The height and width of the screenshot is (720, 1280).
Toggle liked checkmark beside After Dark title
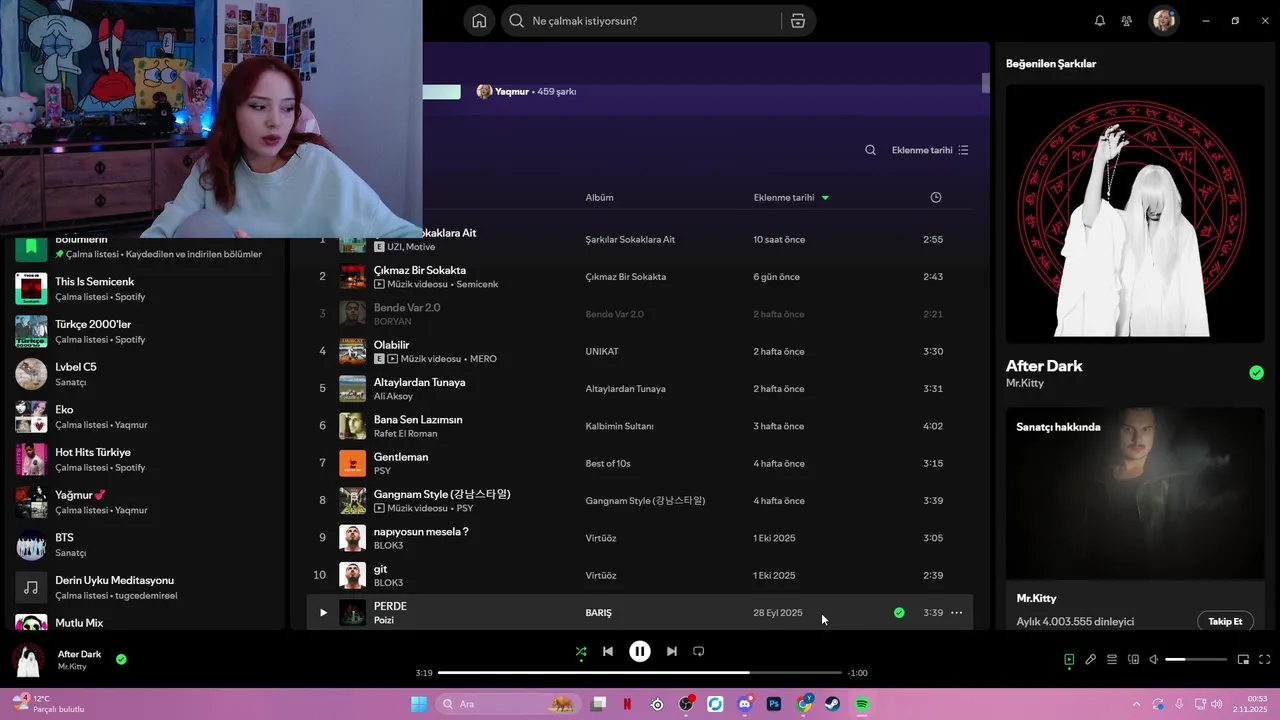pos(1256,373)
